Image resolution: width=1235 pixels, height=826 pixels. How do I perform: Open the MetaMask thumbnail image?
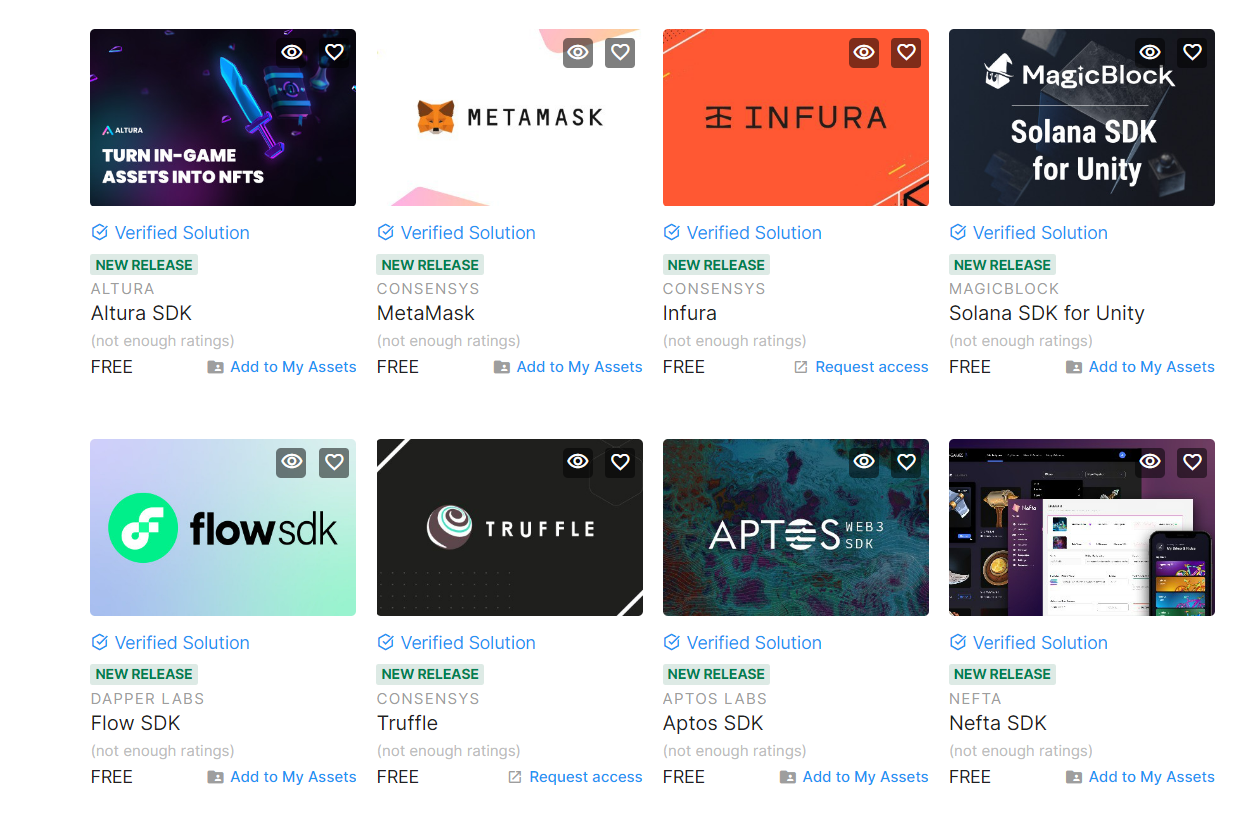(510, 118)
